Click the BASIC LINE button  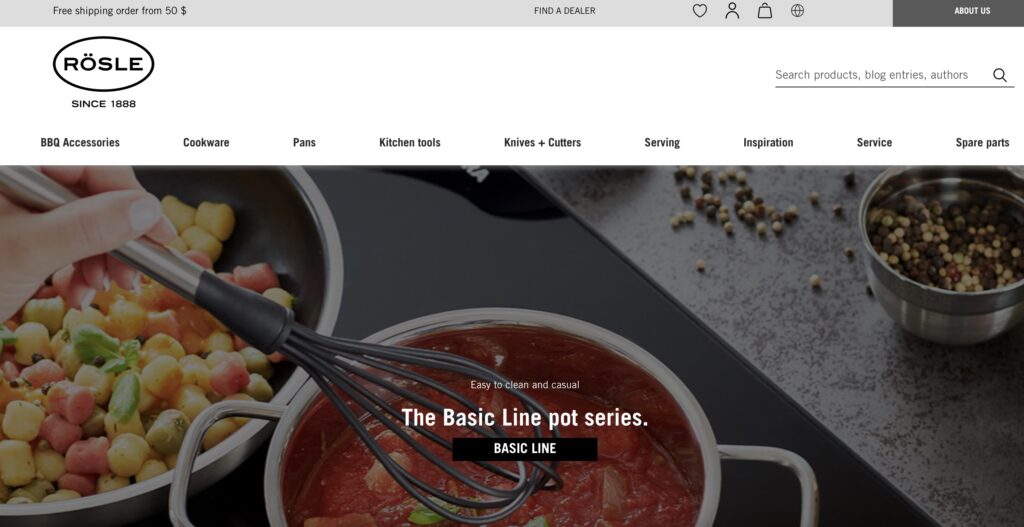524,449
